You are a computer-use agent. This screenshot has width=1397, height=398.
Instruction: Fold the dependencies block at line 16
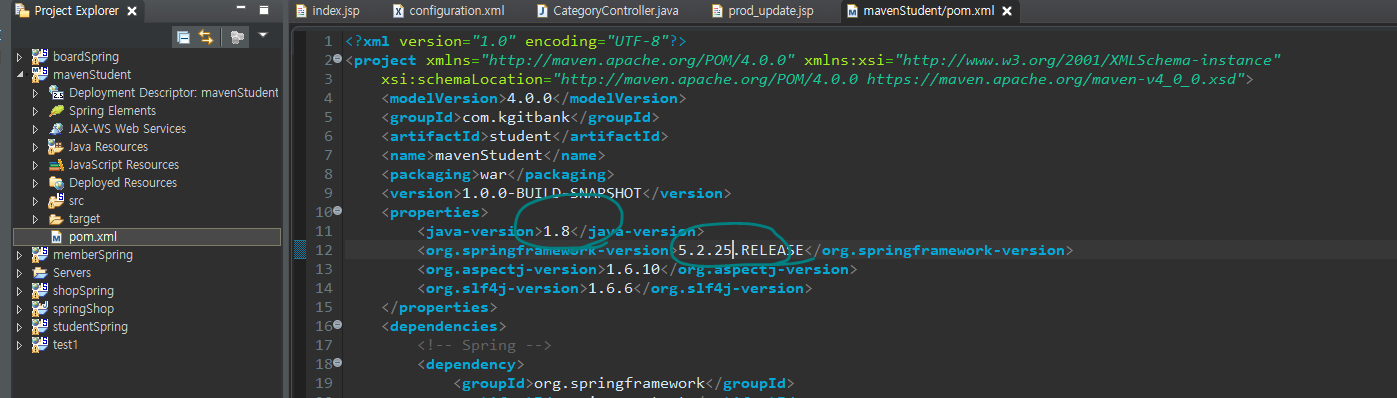pyautogui.click(x=337, y=325)
